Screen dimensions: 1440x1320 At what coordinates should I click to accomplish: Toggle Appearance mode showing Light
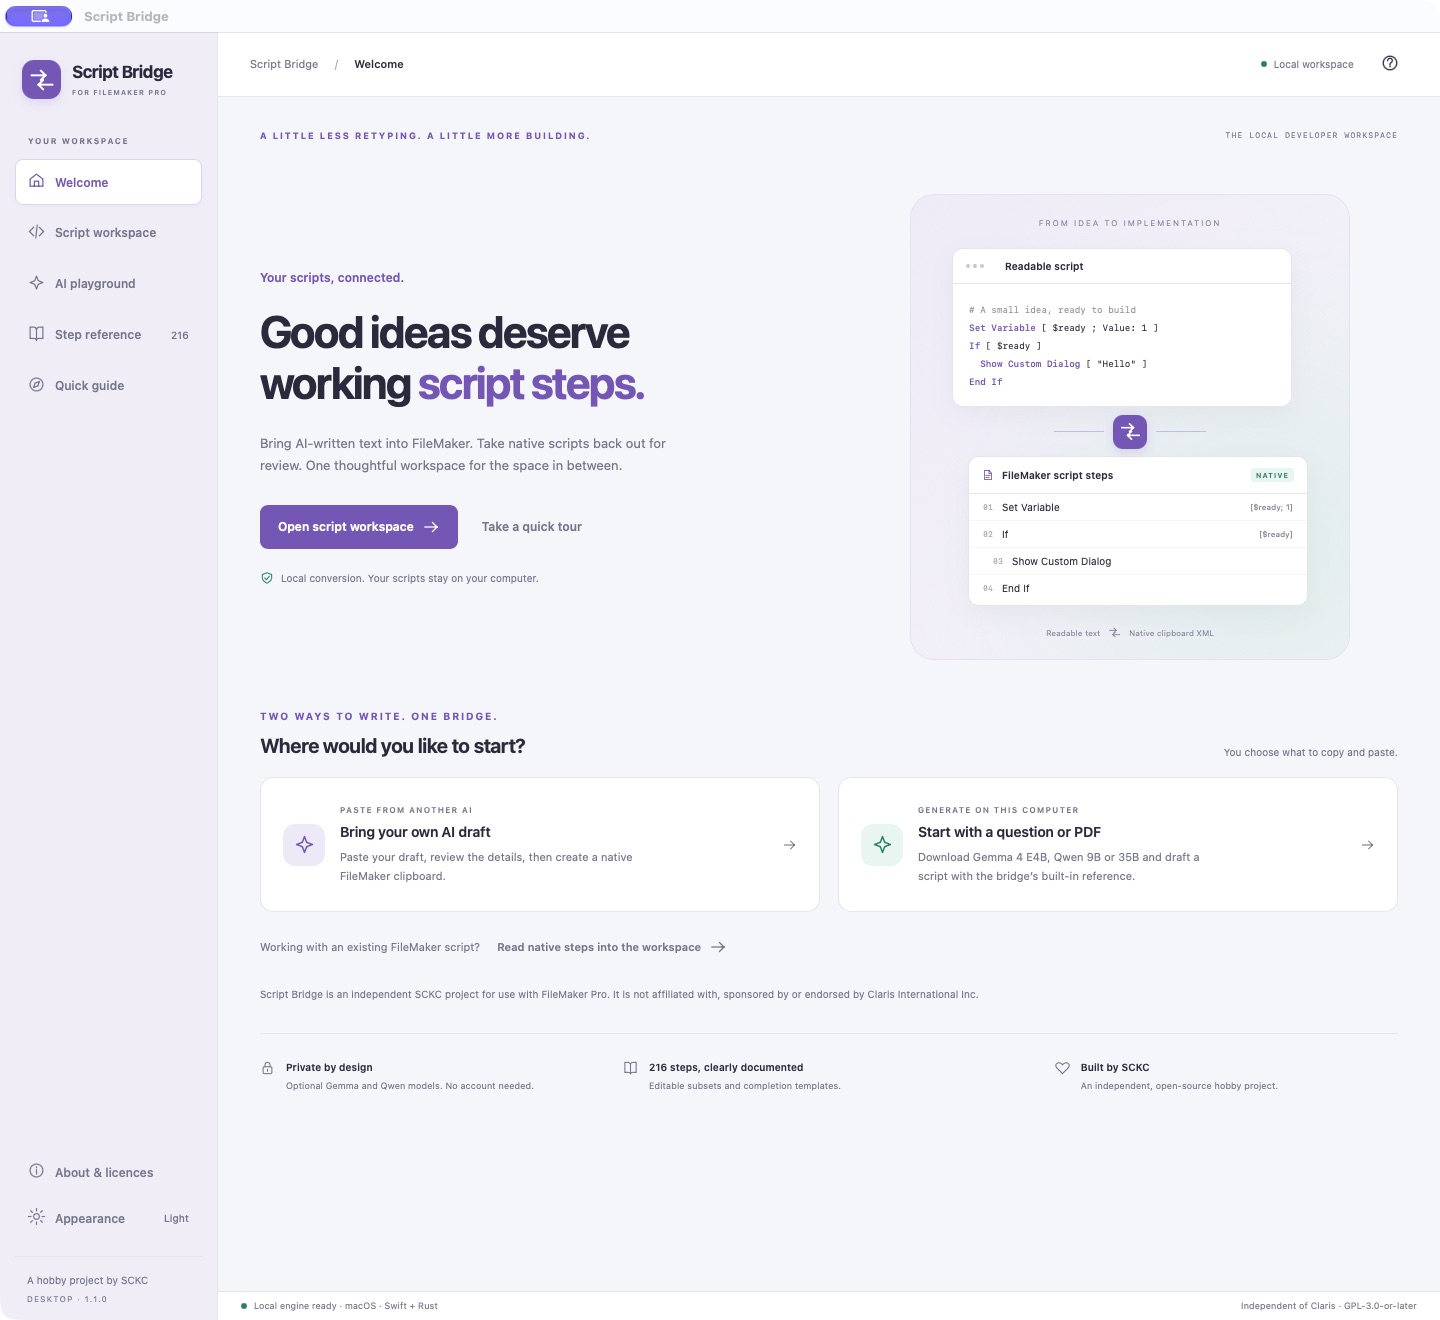[108, 1218]
